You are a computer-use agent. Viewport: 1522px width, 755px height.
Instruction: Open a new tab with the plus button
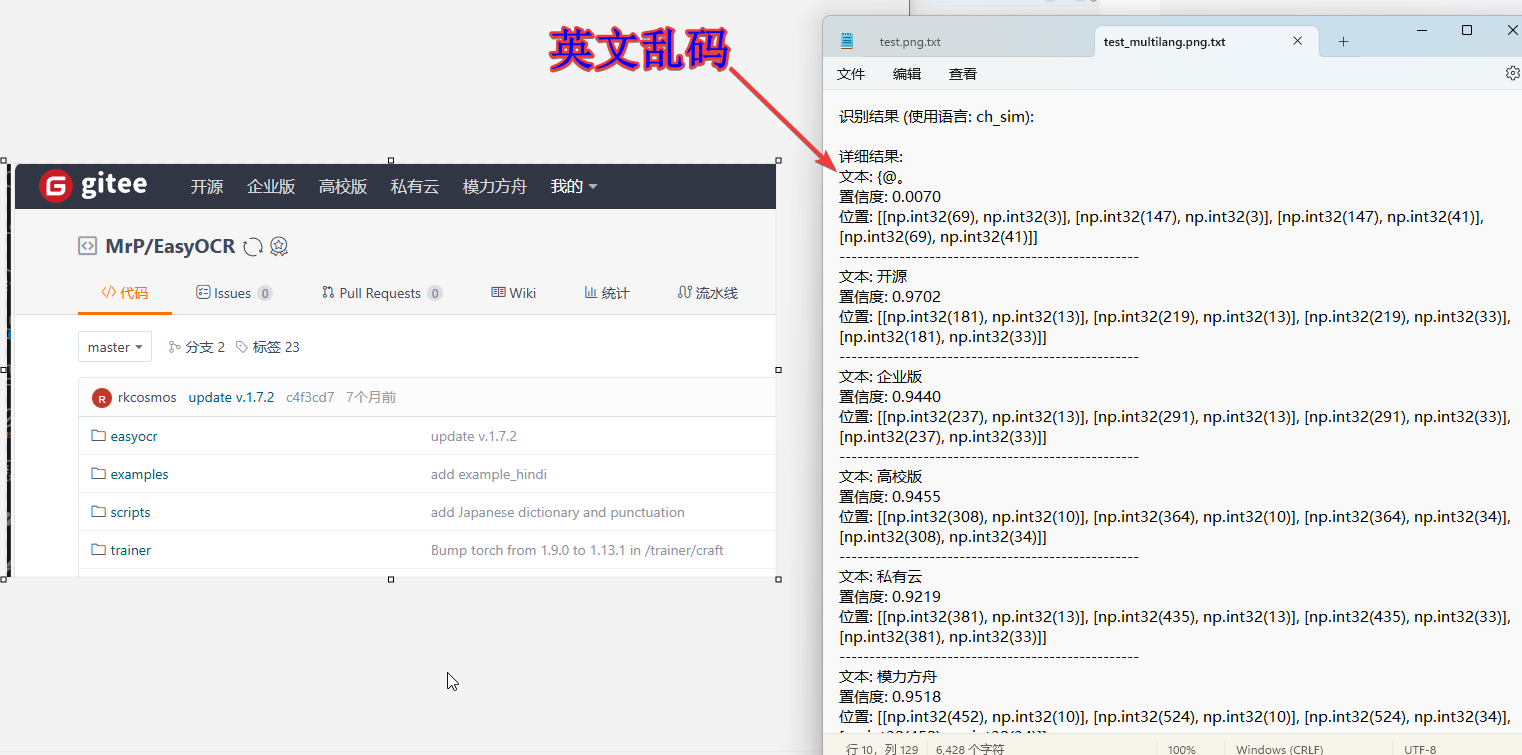click(1344, 40)
